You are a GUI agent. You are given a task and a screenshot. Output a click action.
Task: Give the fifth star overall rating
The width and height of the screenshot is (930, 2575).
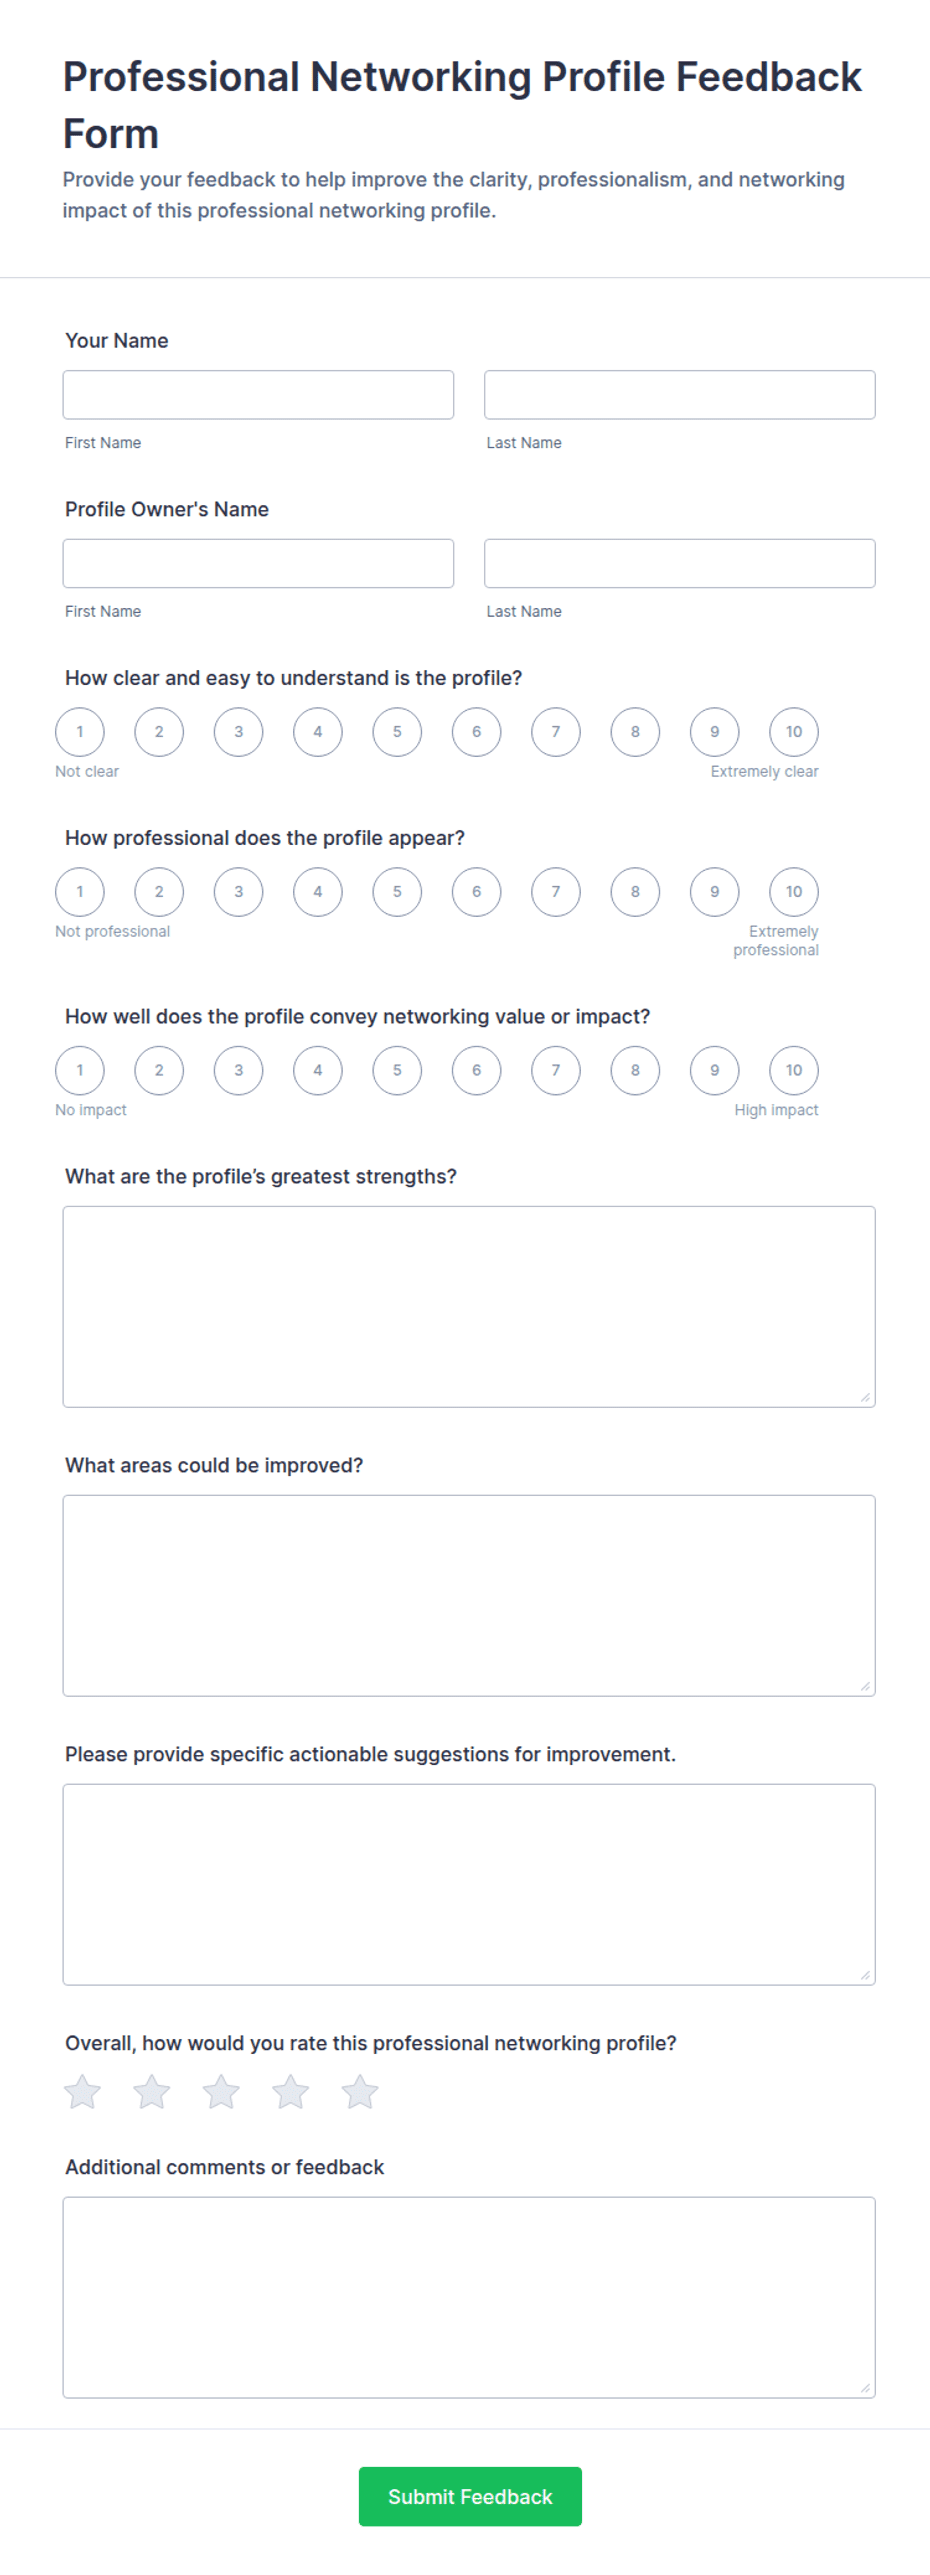tap(360, 2091)
